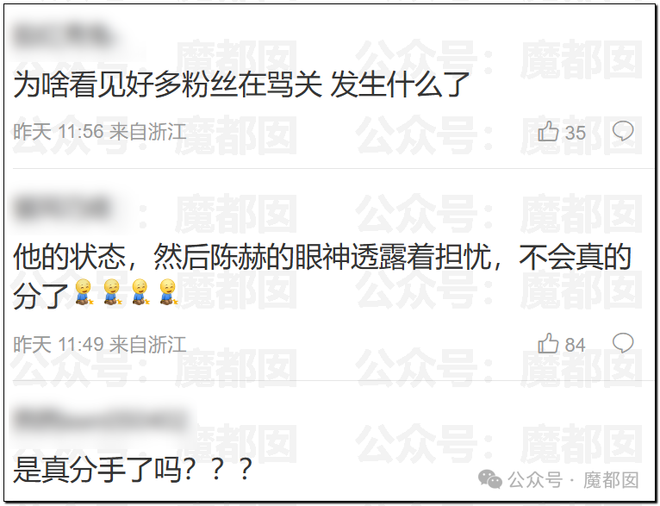Click the like count number 35
This screenshot has width=660, height=506.
click(575, 133)
